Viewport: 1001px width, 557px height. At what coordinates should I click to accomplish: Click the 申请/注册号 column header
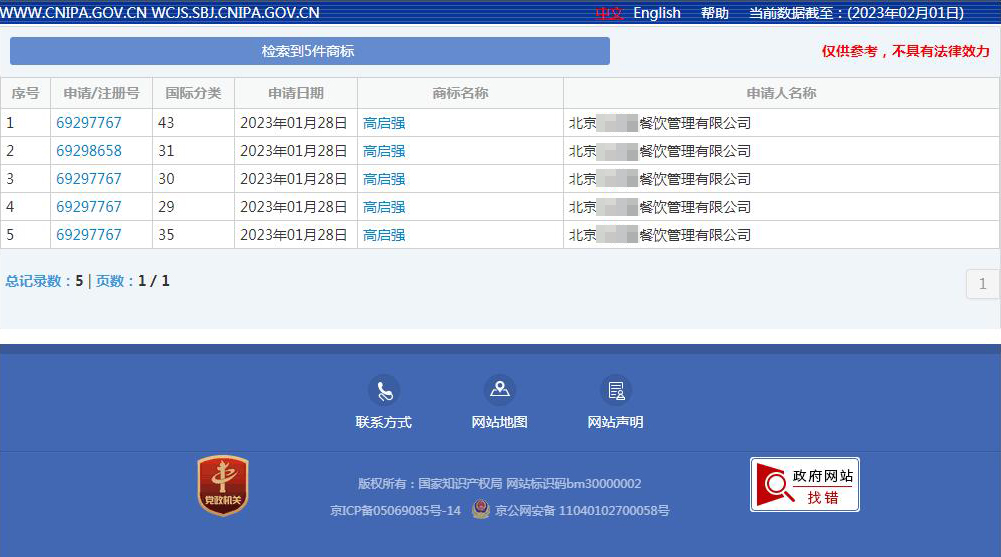[102, 93]
